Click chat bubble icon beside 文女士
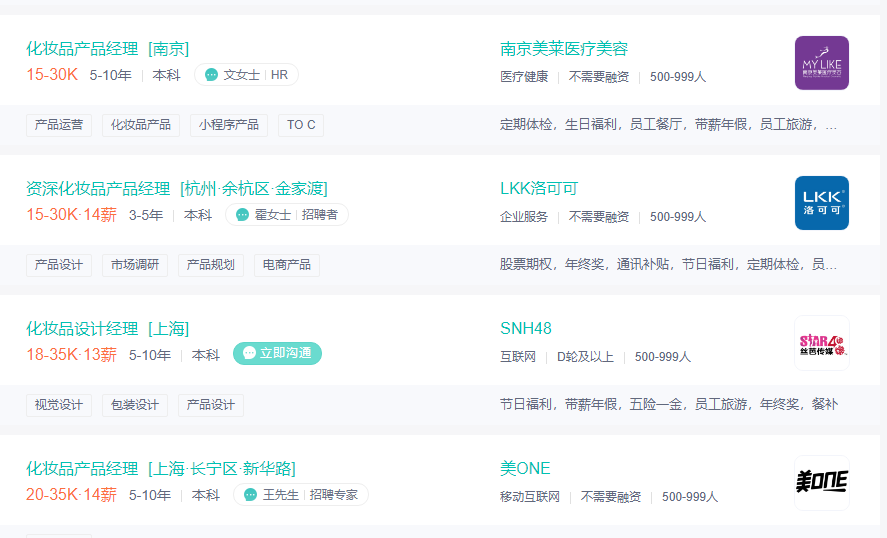The image size is (887, 538). pyautogui.click(x=212, y=75)
